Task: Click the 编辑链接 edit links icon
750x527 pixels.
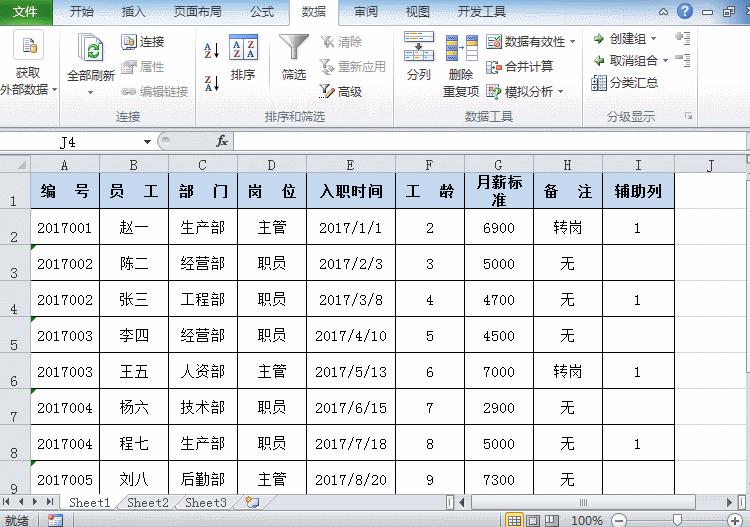Action: pyautogui.click(x=128, y=91)
